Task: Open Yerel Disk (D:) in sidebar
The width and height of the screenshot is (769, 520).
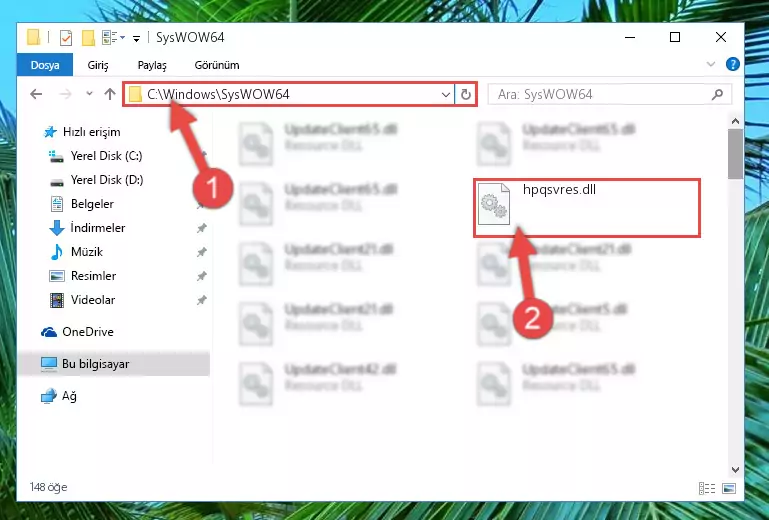Action: pos(107,180)
